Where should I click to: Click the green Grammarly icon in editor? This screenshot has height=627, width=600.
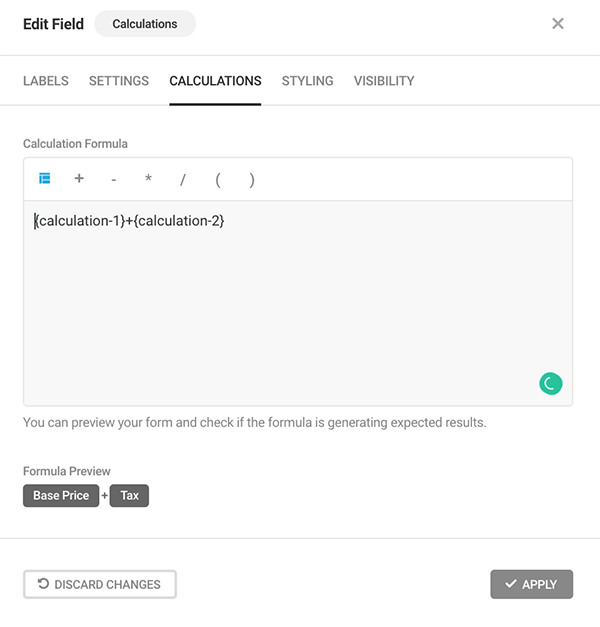coord(550,382)
